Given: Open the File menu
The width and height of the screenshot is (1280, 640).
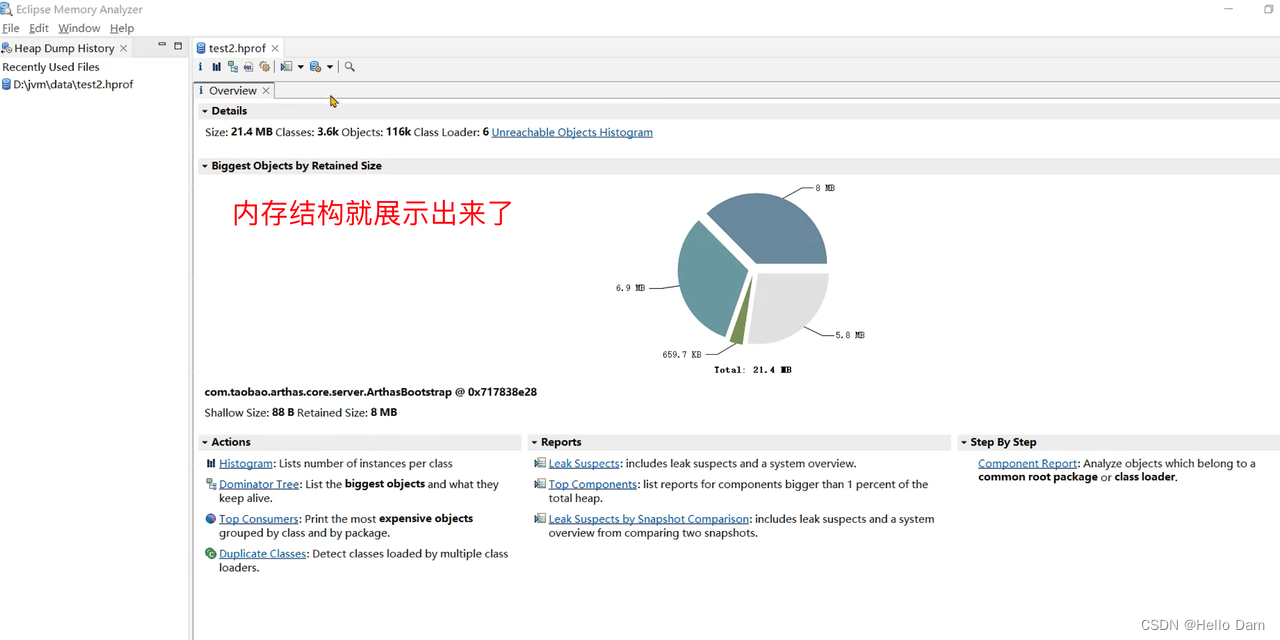Looking at the screenshot, I should point(11,28).
